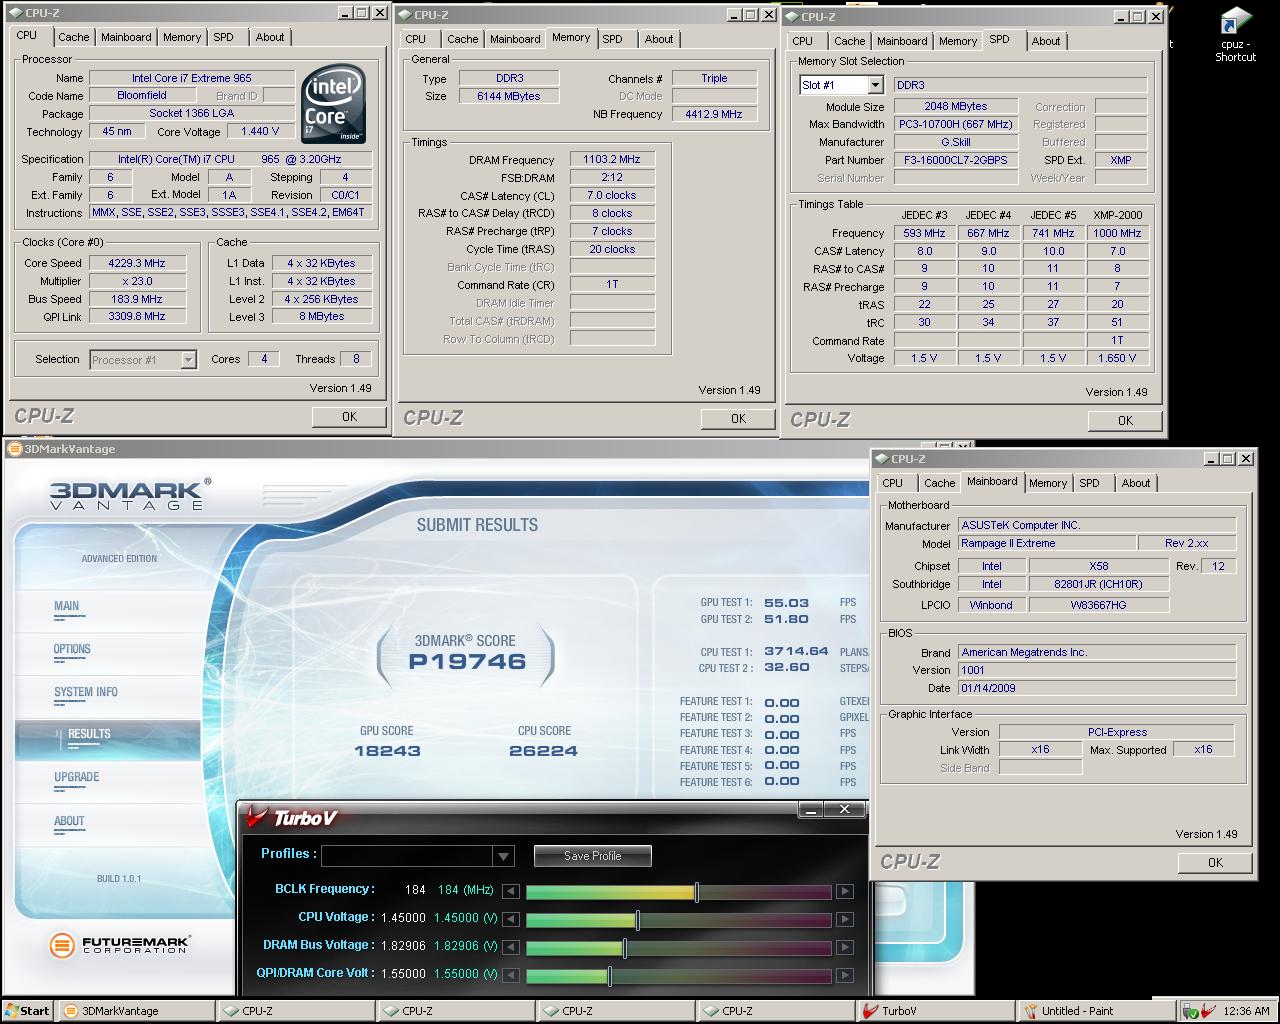This screenshot has height=1024, width=1280.
Task: Select MAIN in 3DMark Vantage sidebar
Action: point(67,606)
